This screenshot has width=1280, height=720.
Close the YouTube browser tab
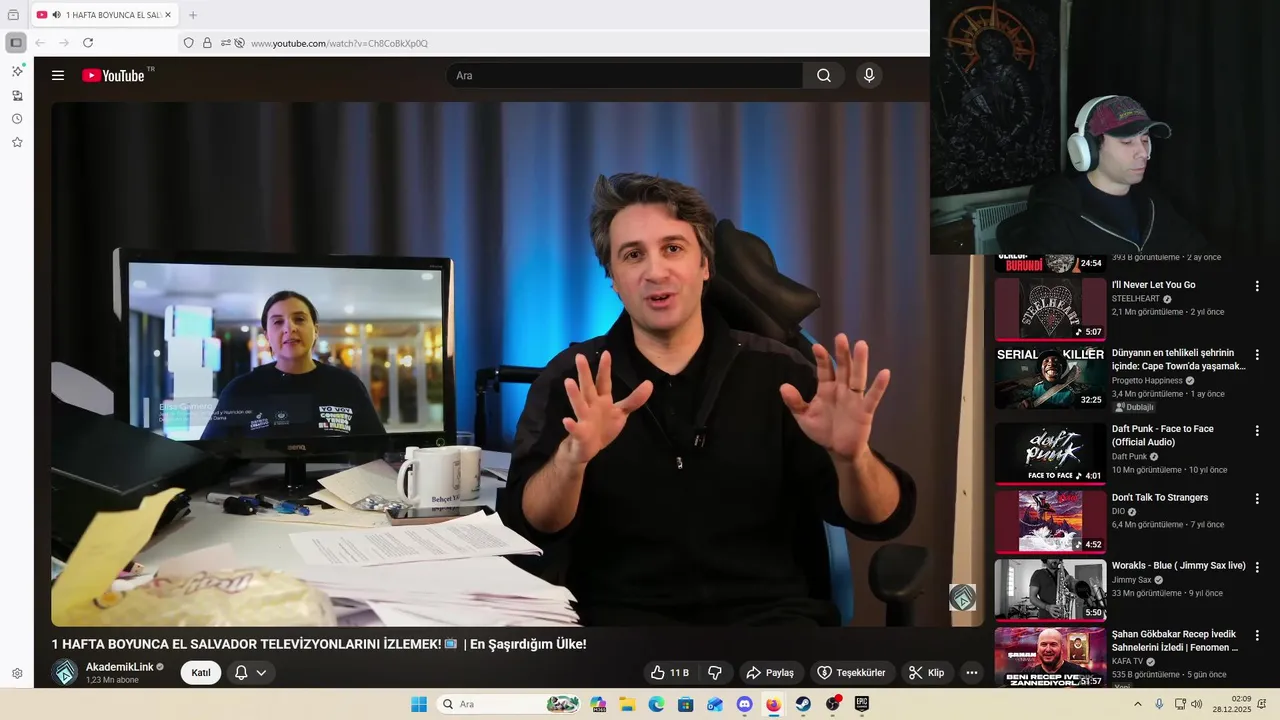coord(167,15)
